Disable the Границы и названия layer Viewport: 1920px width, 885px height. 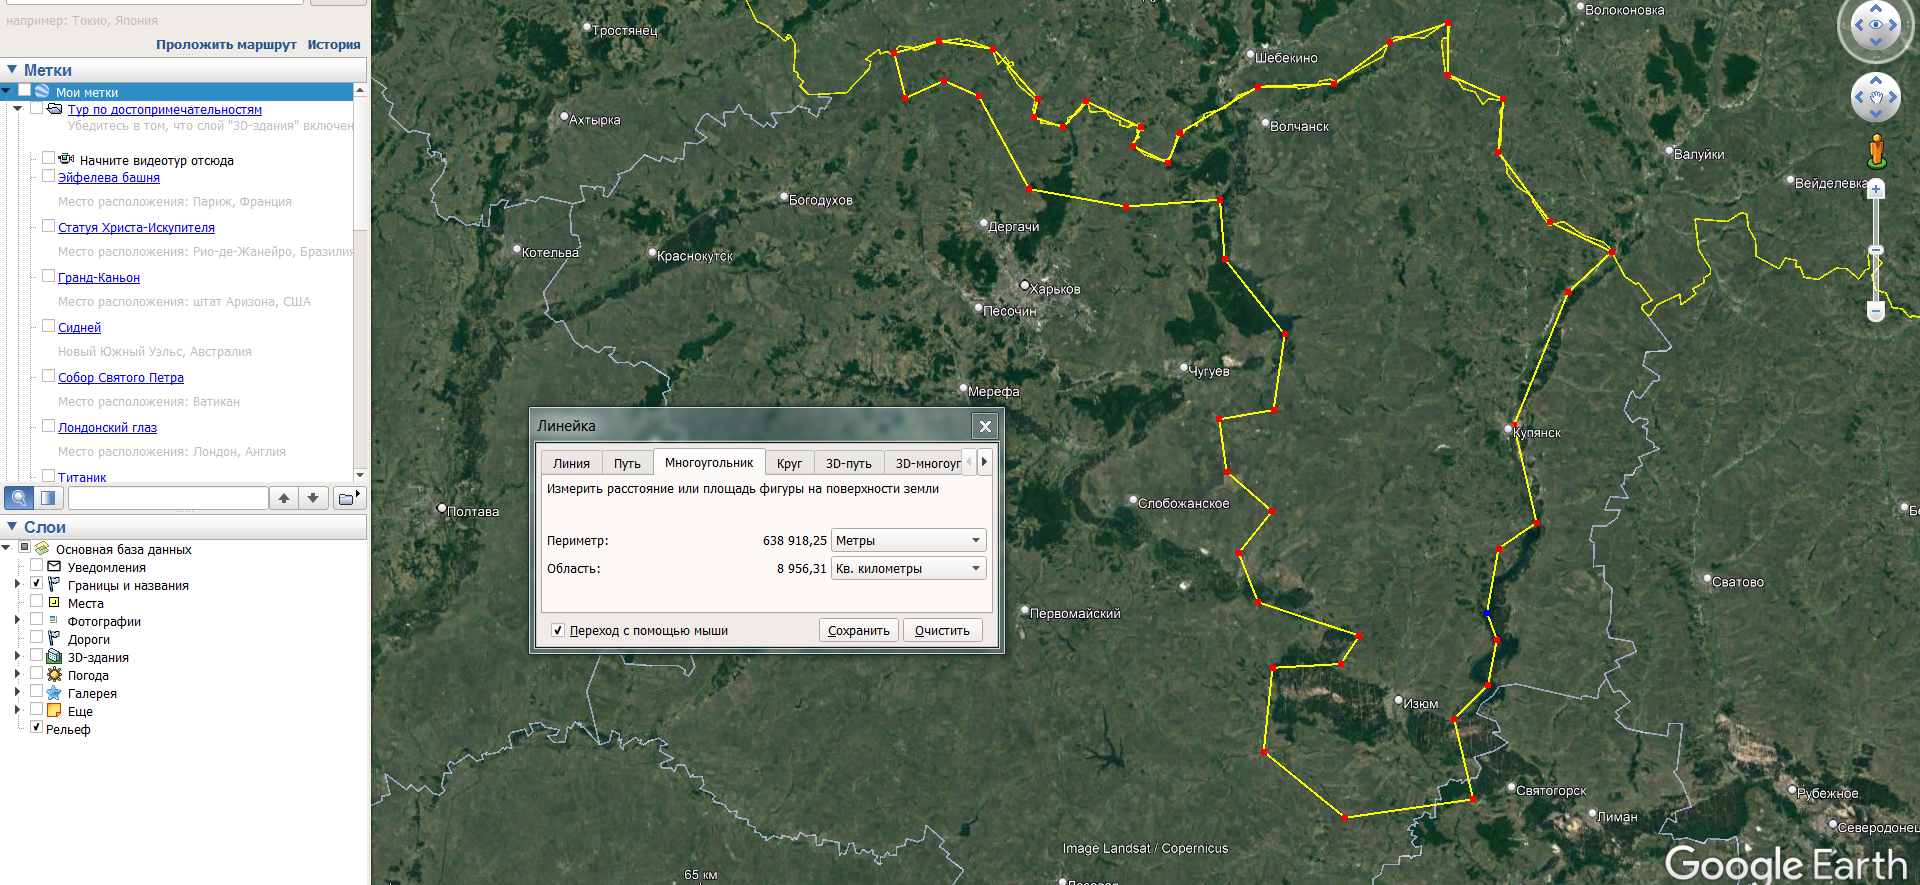point(36,583)
